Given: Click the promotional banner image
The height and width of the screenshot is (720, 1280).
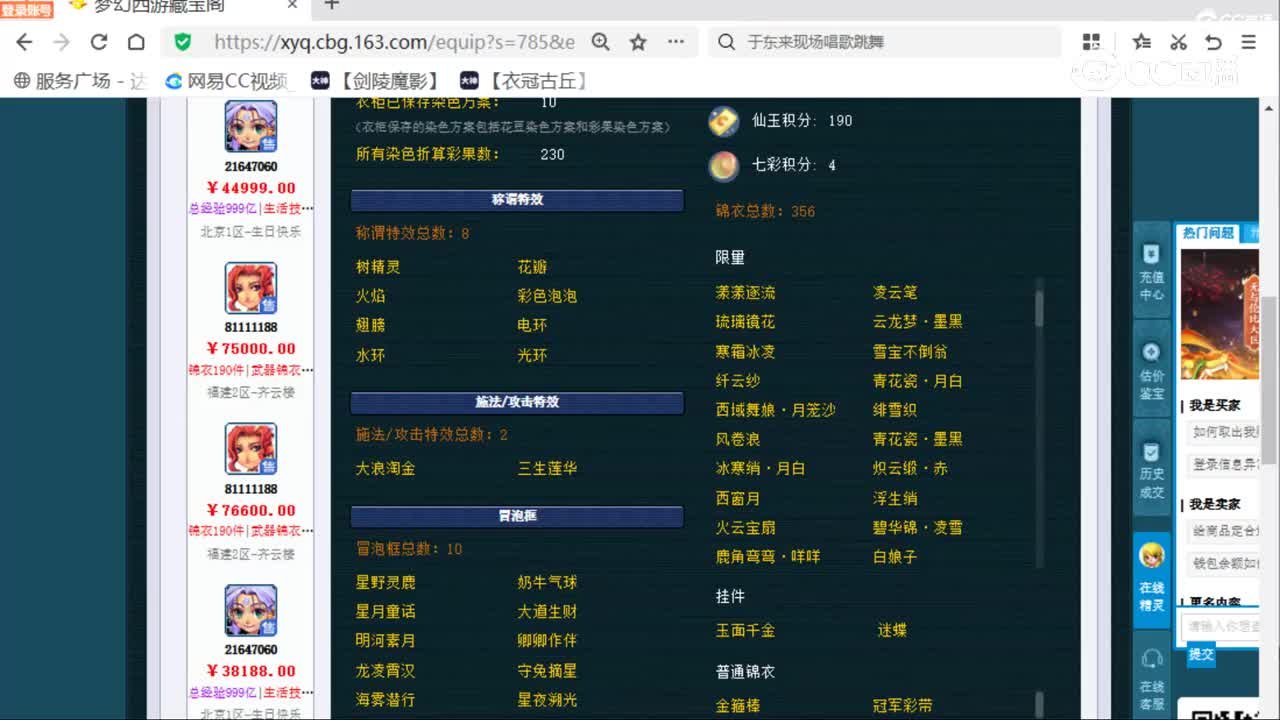Looking at the screenshot, I should click(x=1220, y=313).
